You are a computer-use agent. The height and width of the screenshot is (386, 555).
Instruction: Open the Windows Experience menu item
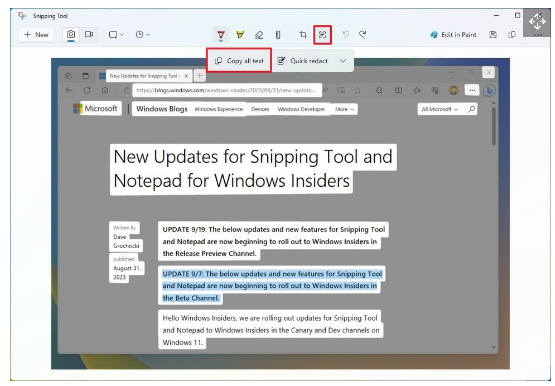218,109
